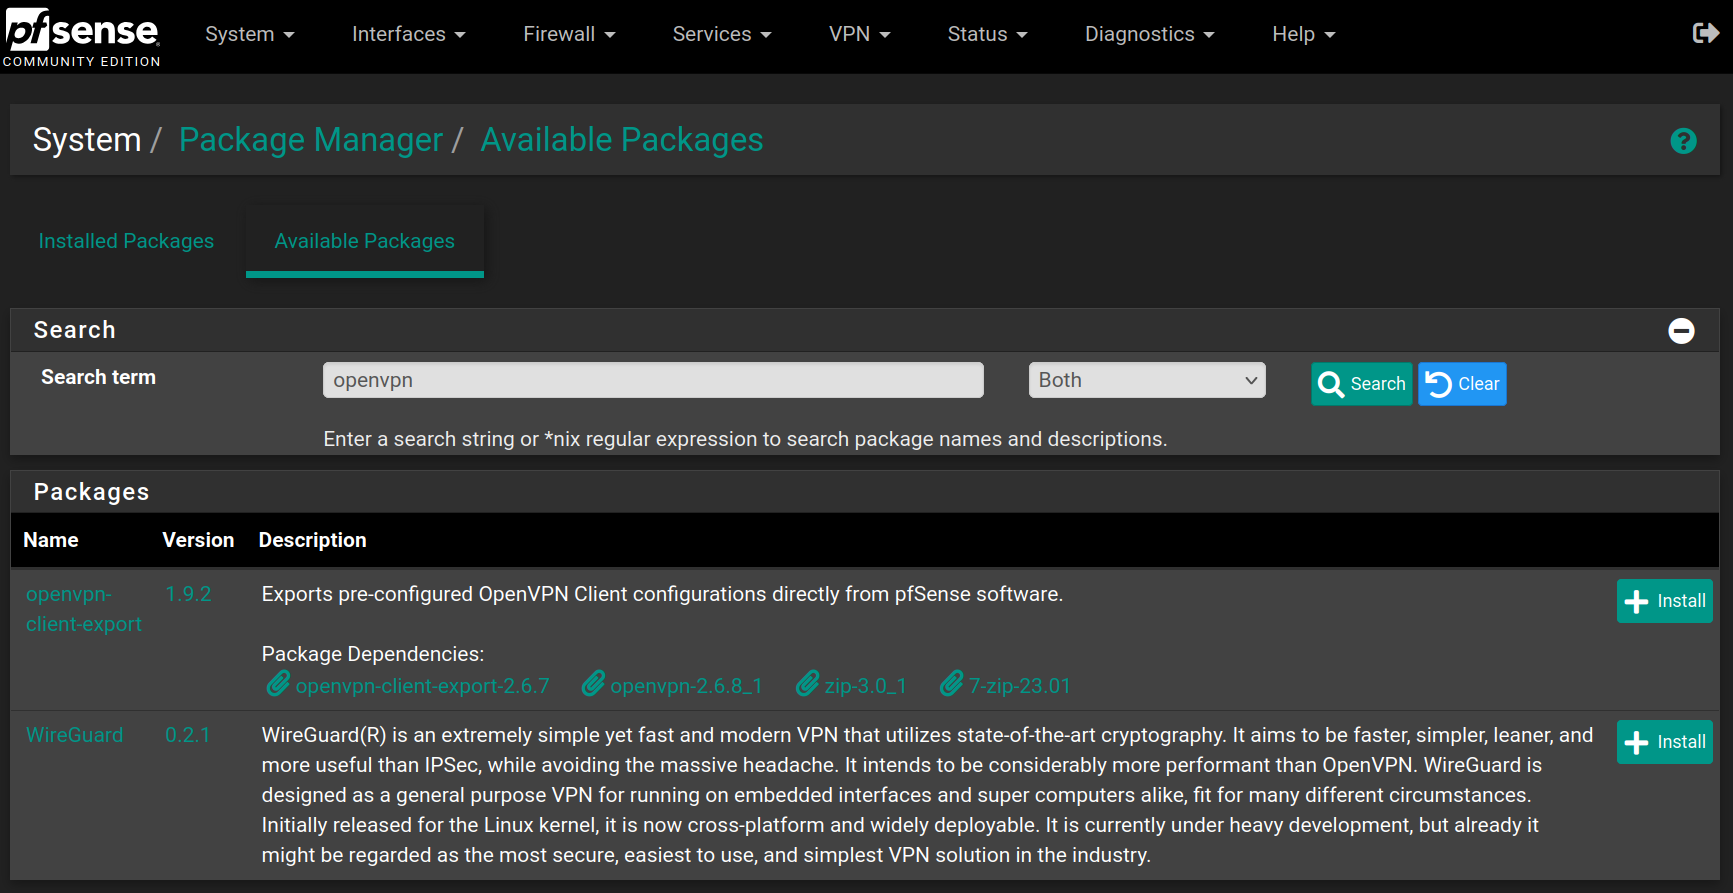This screenshot has width=1733, height=893.
Task: Open the Diagnostics menu
Action: (x=1149, y=34)
